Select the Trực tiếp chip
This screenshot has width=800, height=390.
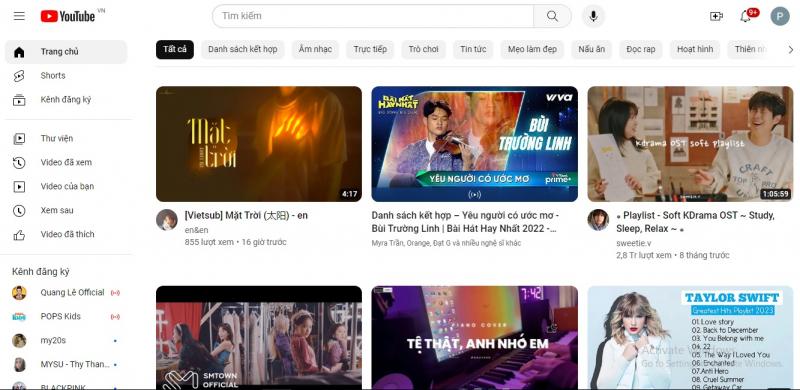click(370, 50)
